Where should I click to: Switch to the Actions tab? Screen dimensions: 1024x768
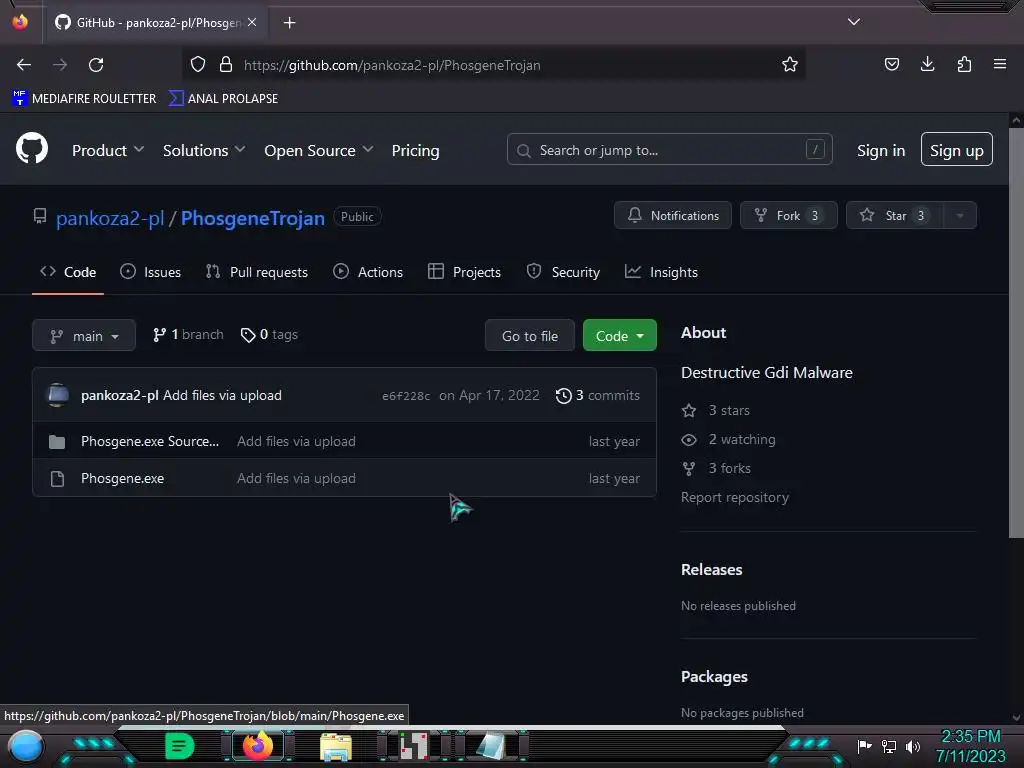[x=368, y=272]
